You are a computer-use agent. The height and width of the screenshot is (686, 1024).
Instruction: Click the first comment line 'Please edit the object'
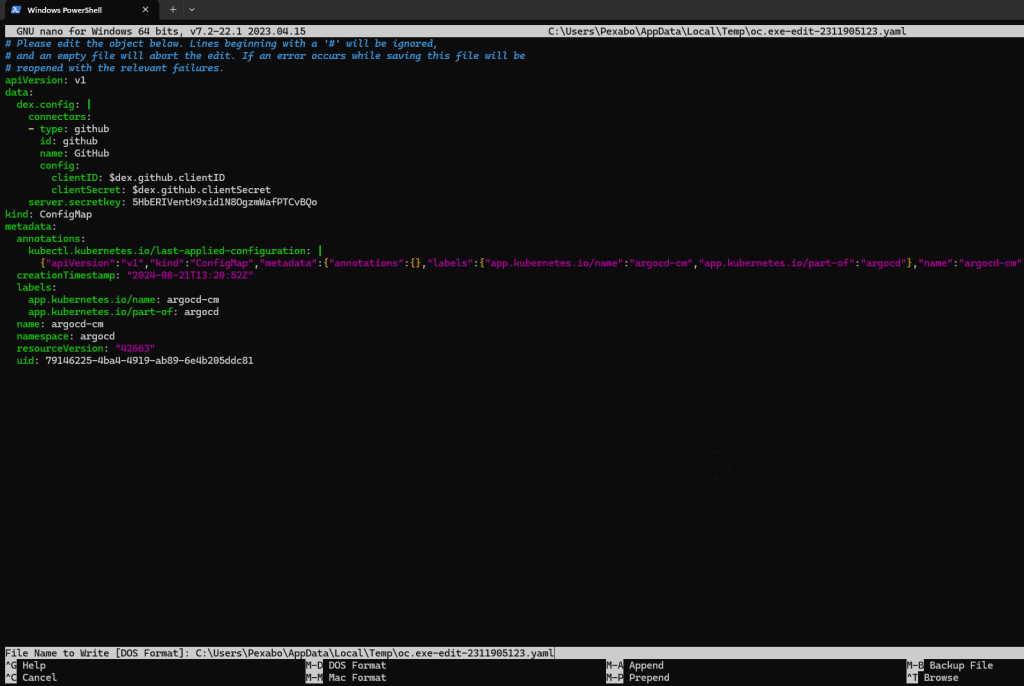click(x=221, y=43)
